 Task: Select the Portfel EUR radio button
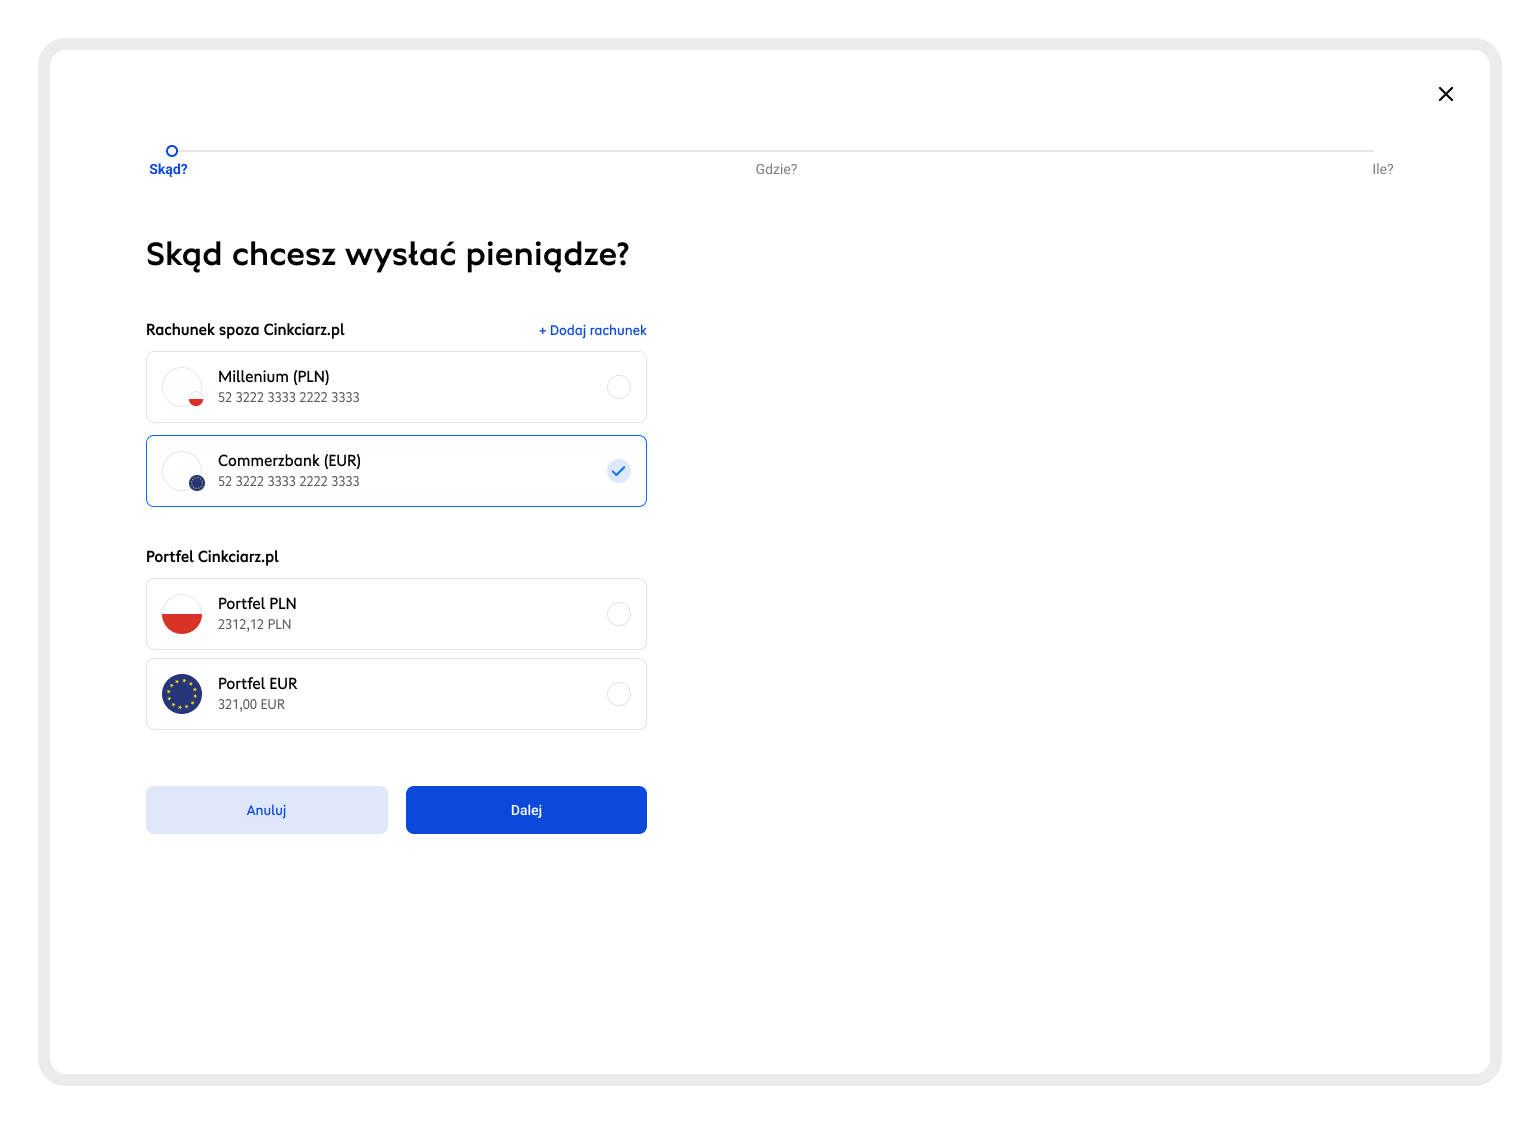pyautogui.click(x=619, y=694)
